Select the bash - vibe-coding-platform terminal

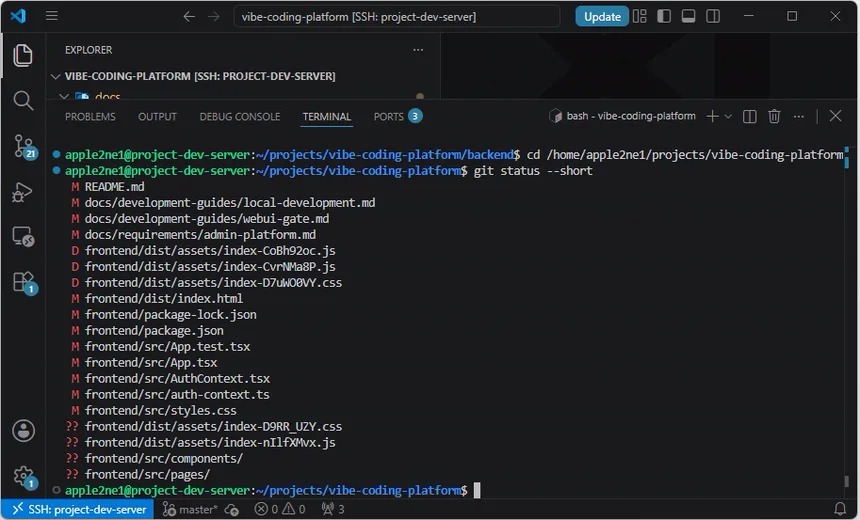[622, 116]
